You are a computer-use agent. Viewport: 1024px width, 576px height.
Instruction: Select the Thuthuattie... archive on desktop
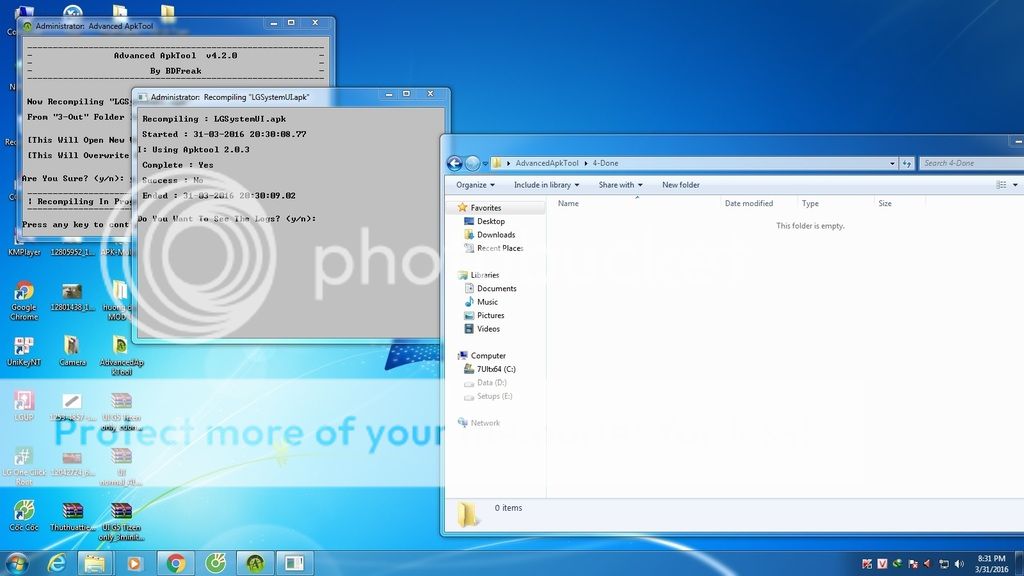tap(72, 516)
